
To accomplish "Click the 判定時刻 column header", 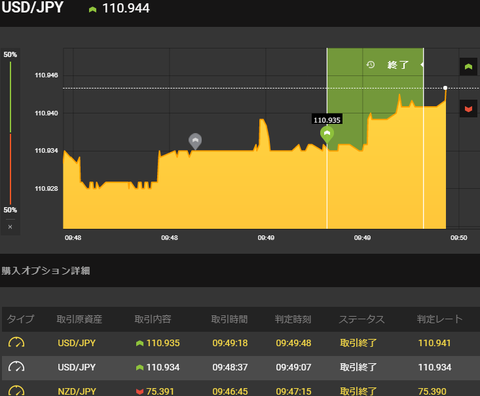I will coord(293,319).
